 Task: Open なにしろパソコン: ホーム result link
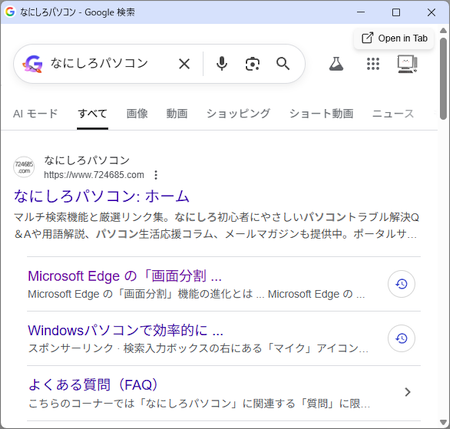click(x=102, y=196)
